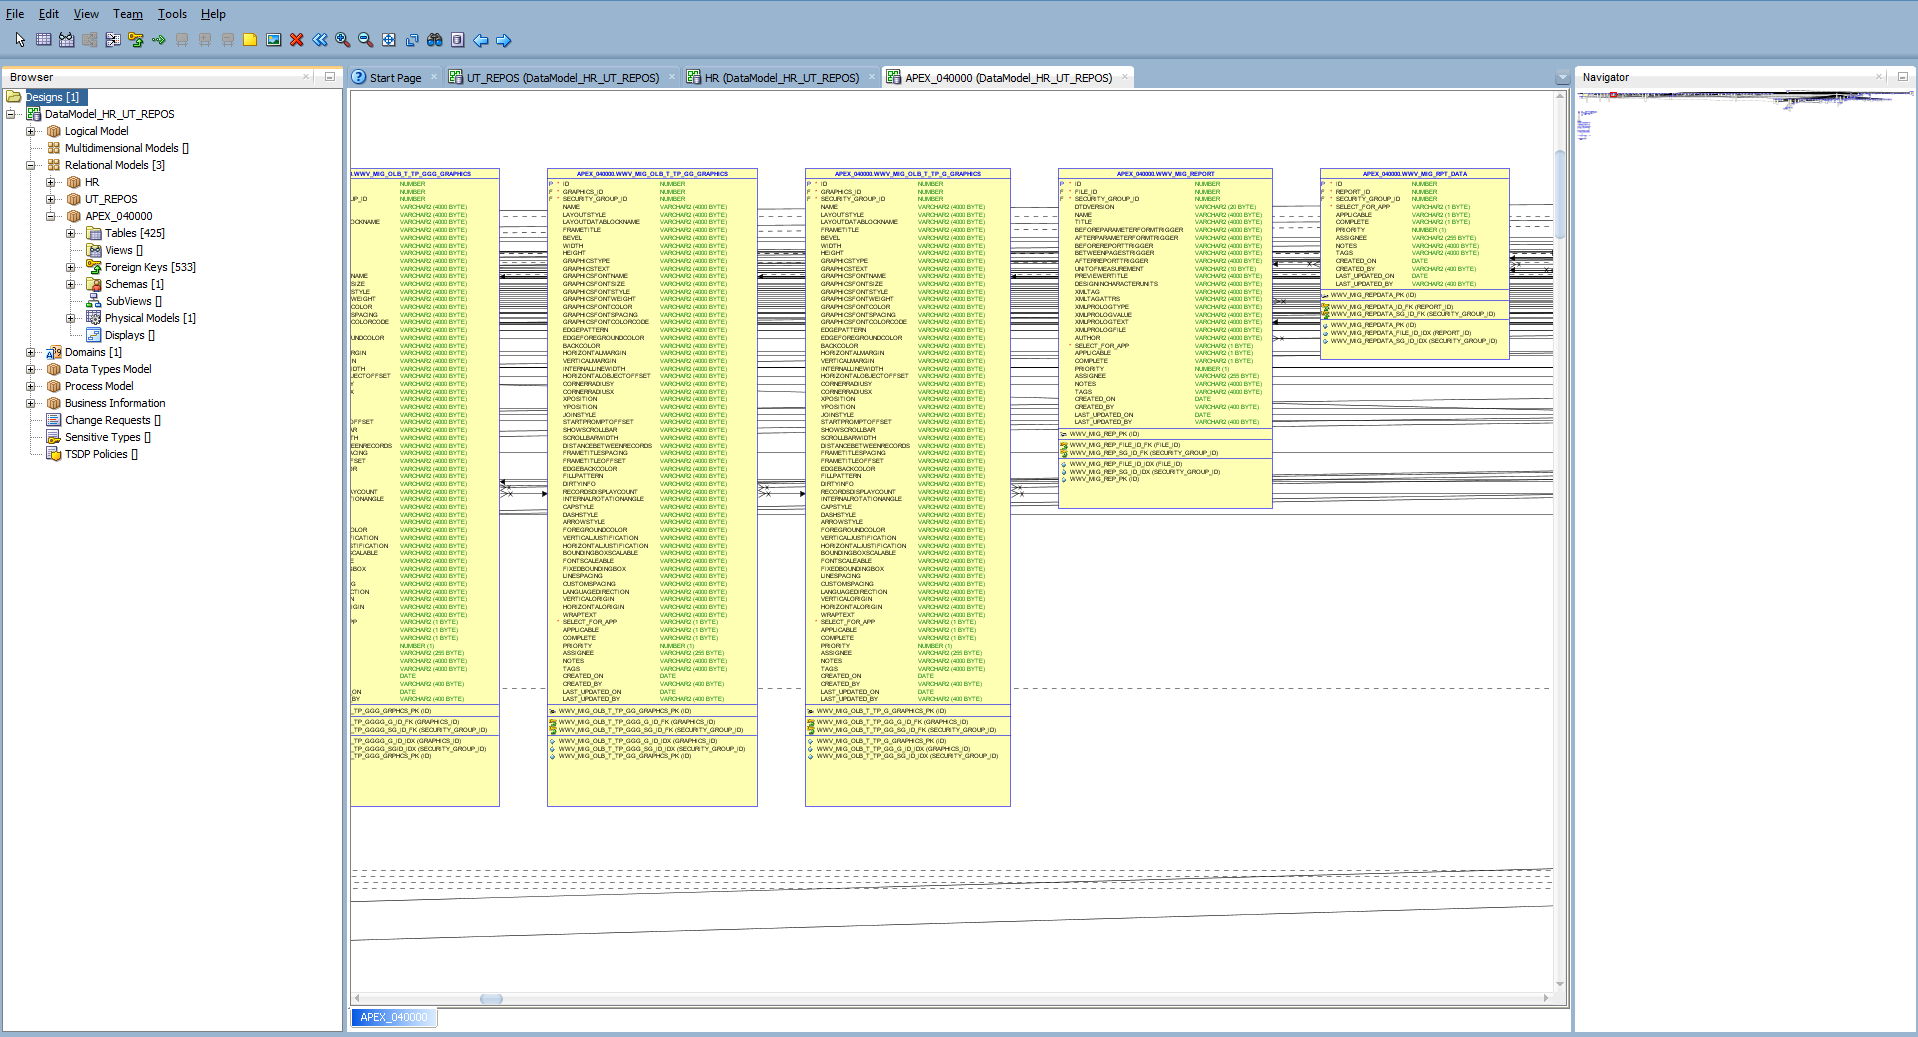Switch to UT_REPOS (DataModel_HR_UT_REPOS) tab

tap(563, 78)
